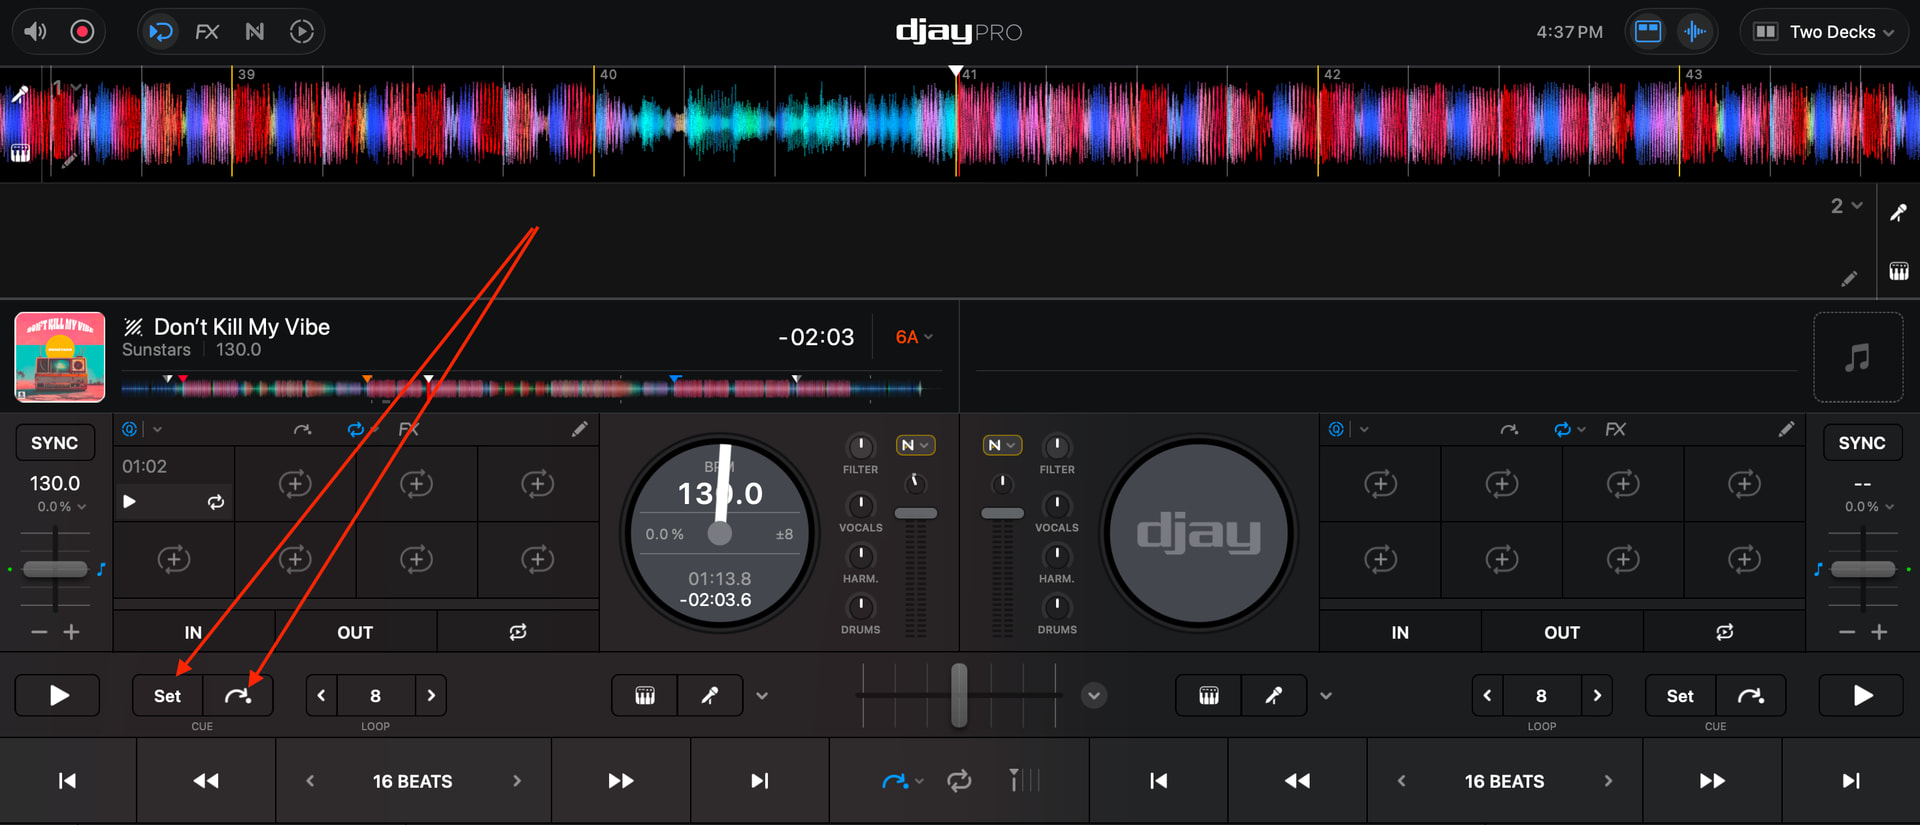This screenshot has height=825, width=1920.
Task: Toggle SYNC on the right deck
Action: [x=1861, y=443]
